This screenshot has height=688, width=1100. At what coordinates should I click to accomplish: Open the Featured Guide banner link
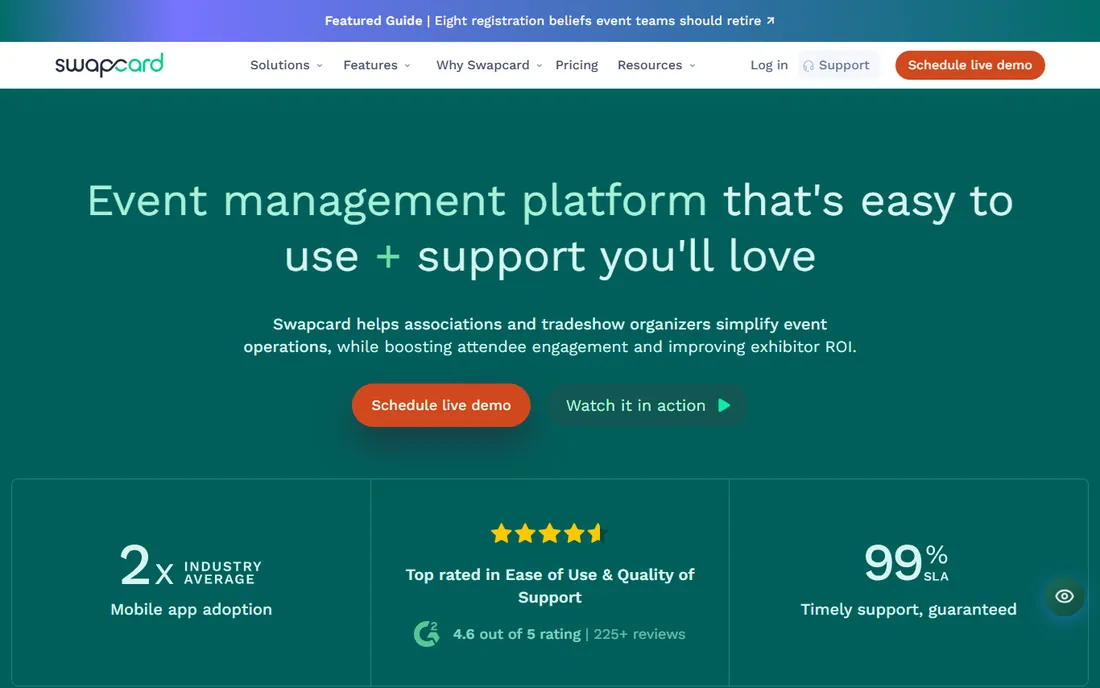549,21
